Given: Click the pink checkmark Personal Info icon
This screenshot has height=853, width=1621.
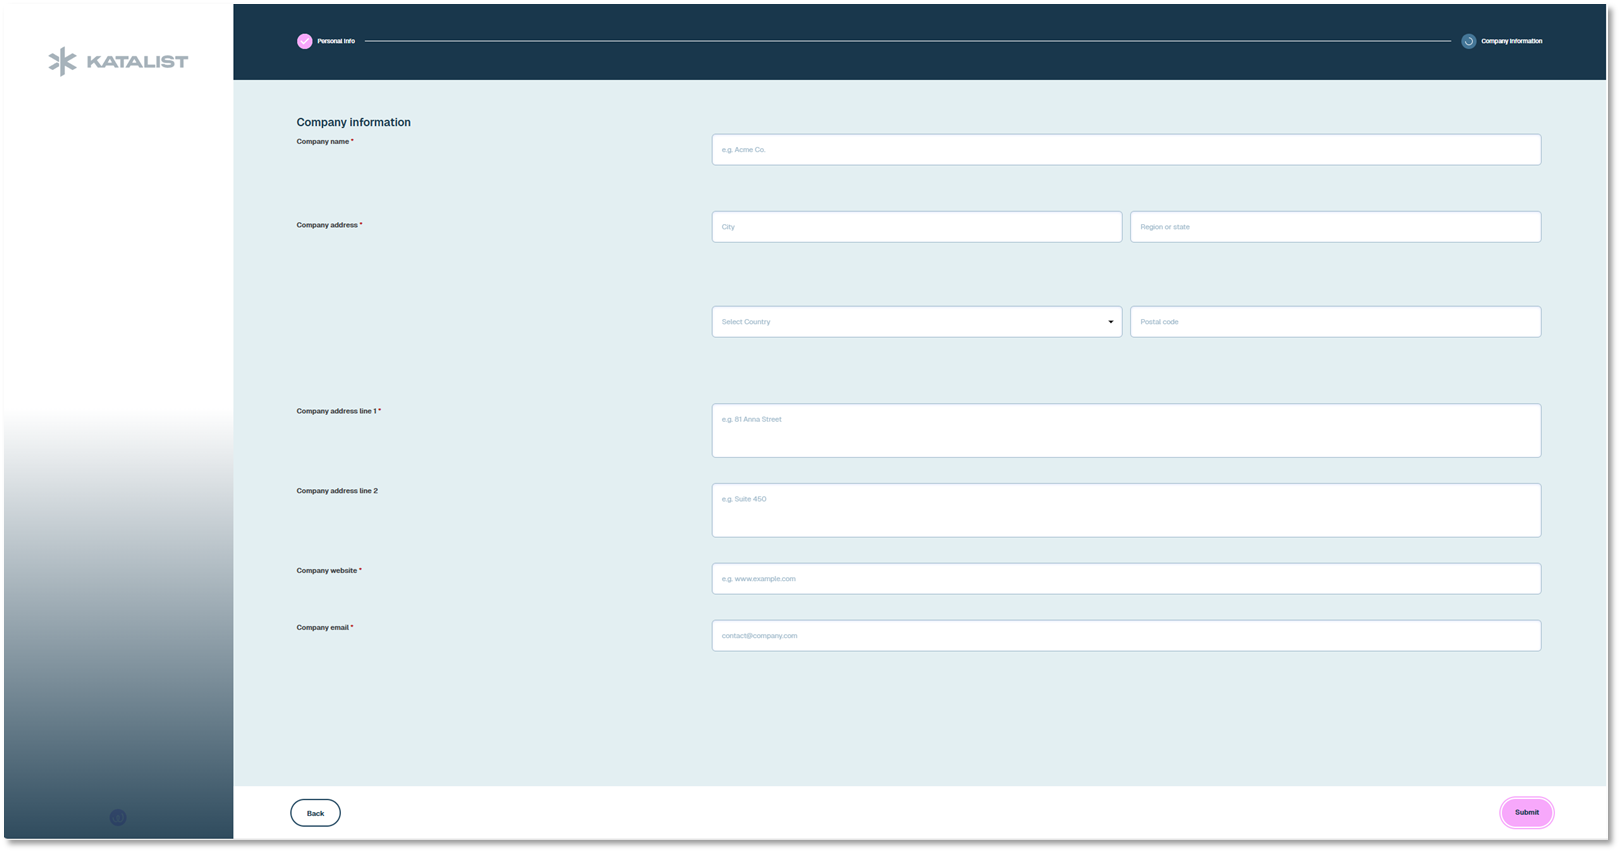Looking at the screenshot, I should click(x=304, y=41).
